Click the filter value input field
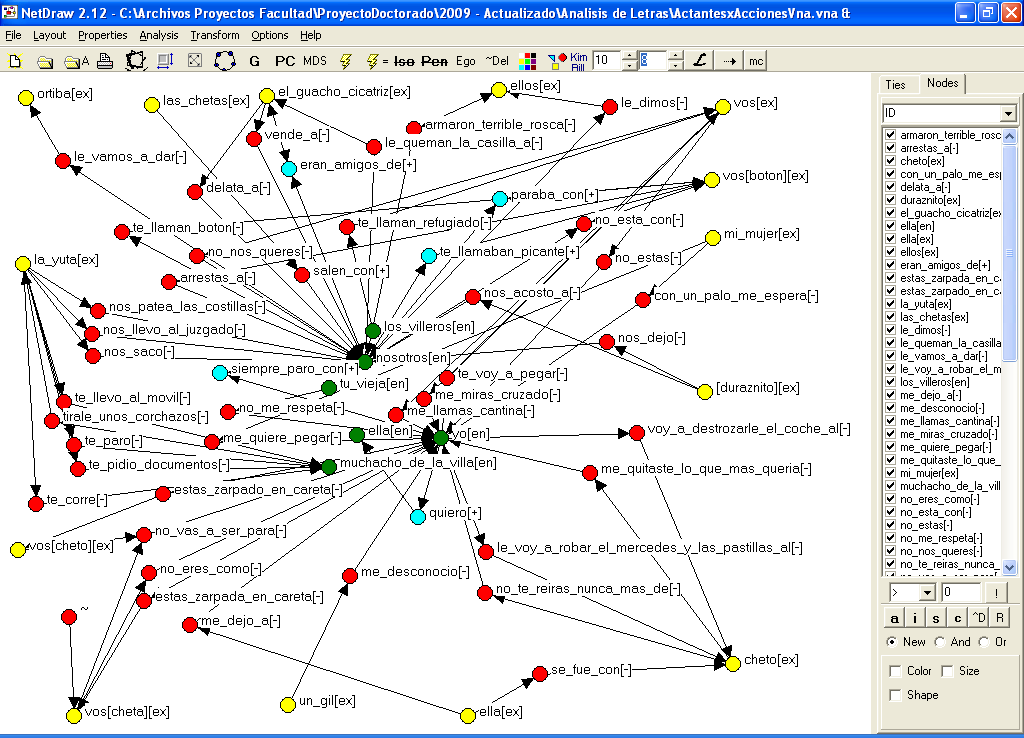The width and height of the screenshot is (1024, 738). pyautogui.click(x=961, y=592)
